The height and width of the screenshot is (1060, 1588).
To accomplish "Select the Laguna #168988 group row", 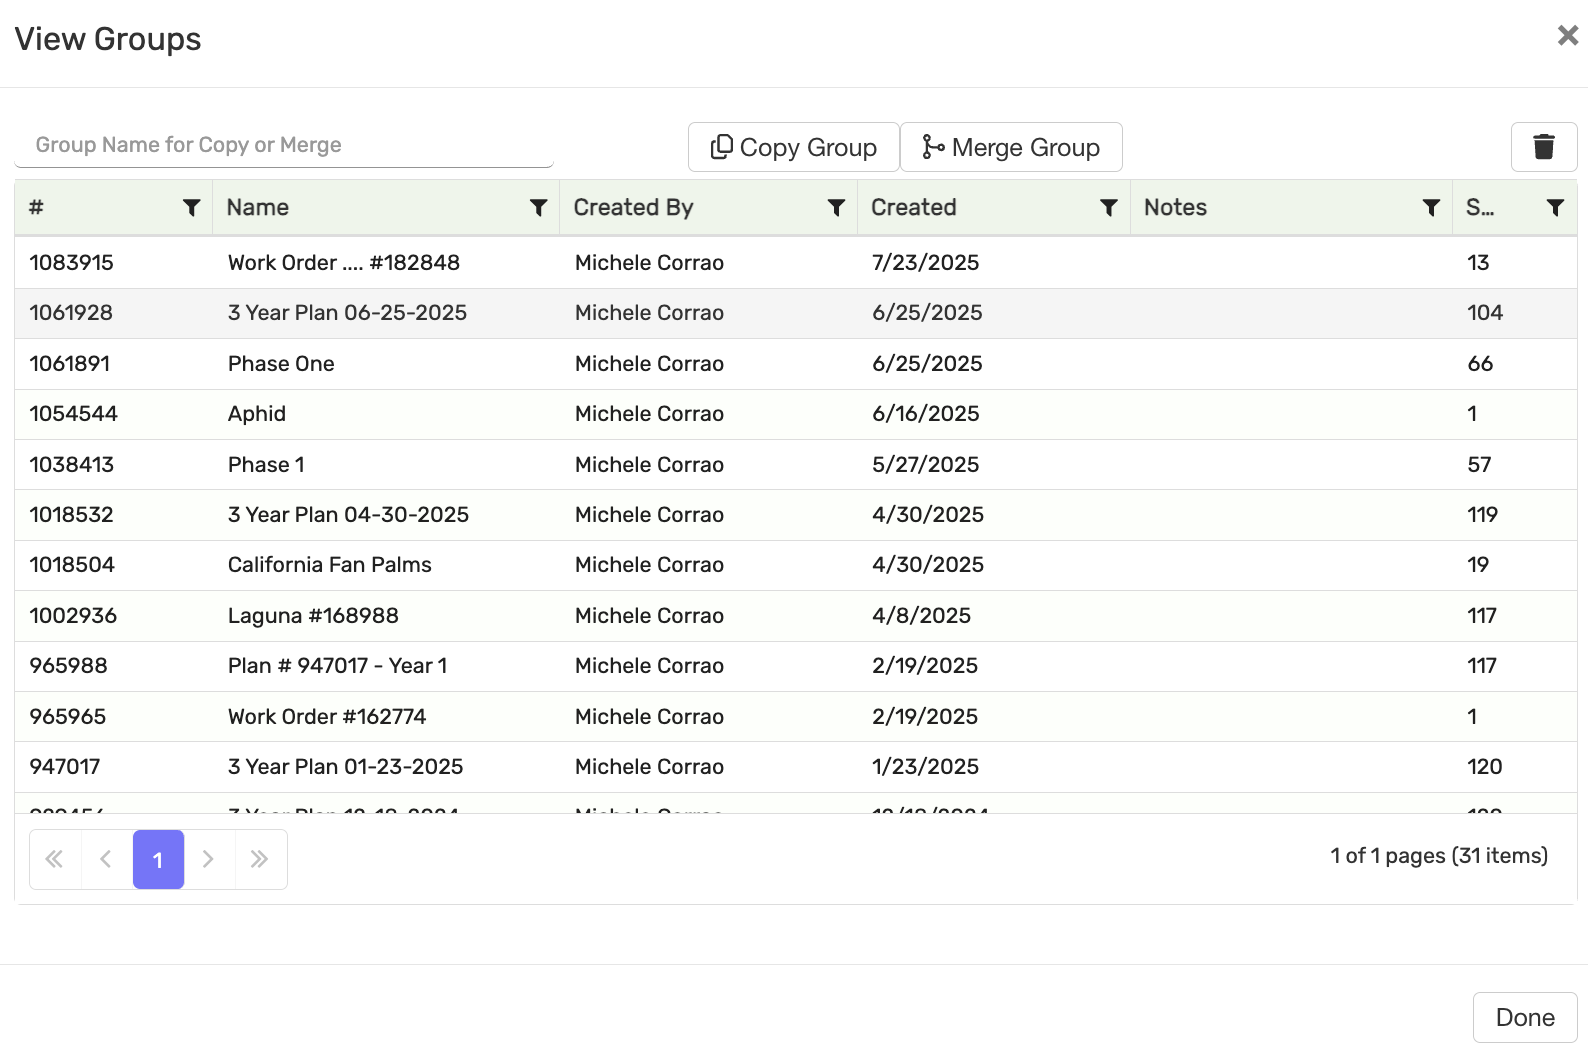I will click(x=313, y=616).
